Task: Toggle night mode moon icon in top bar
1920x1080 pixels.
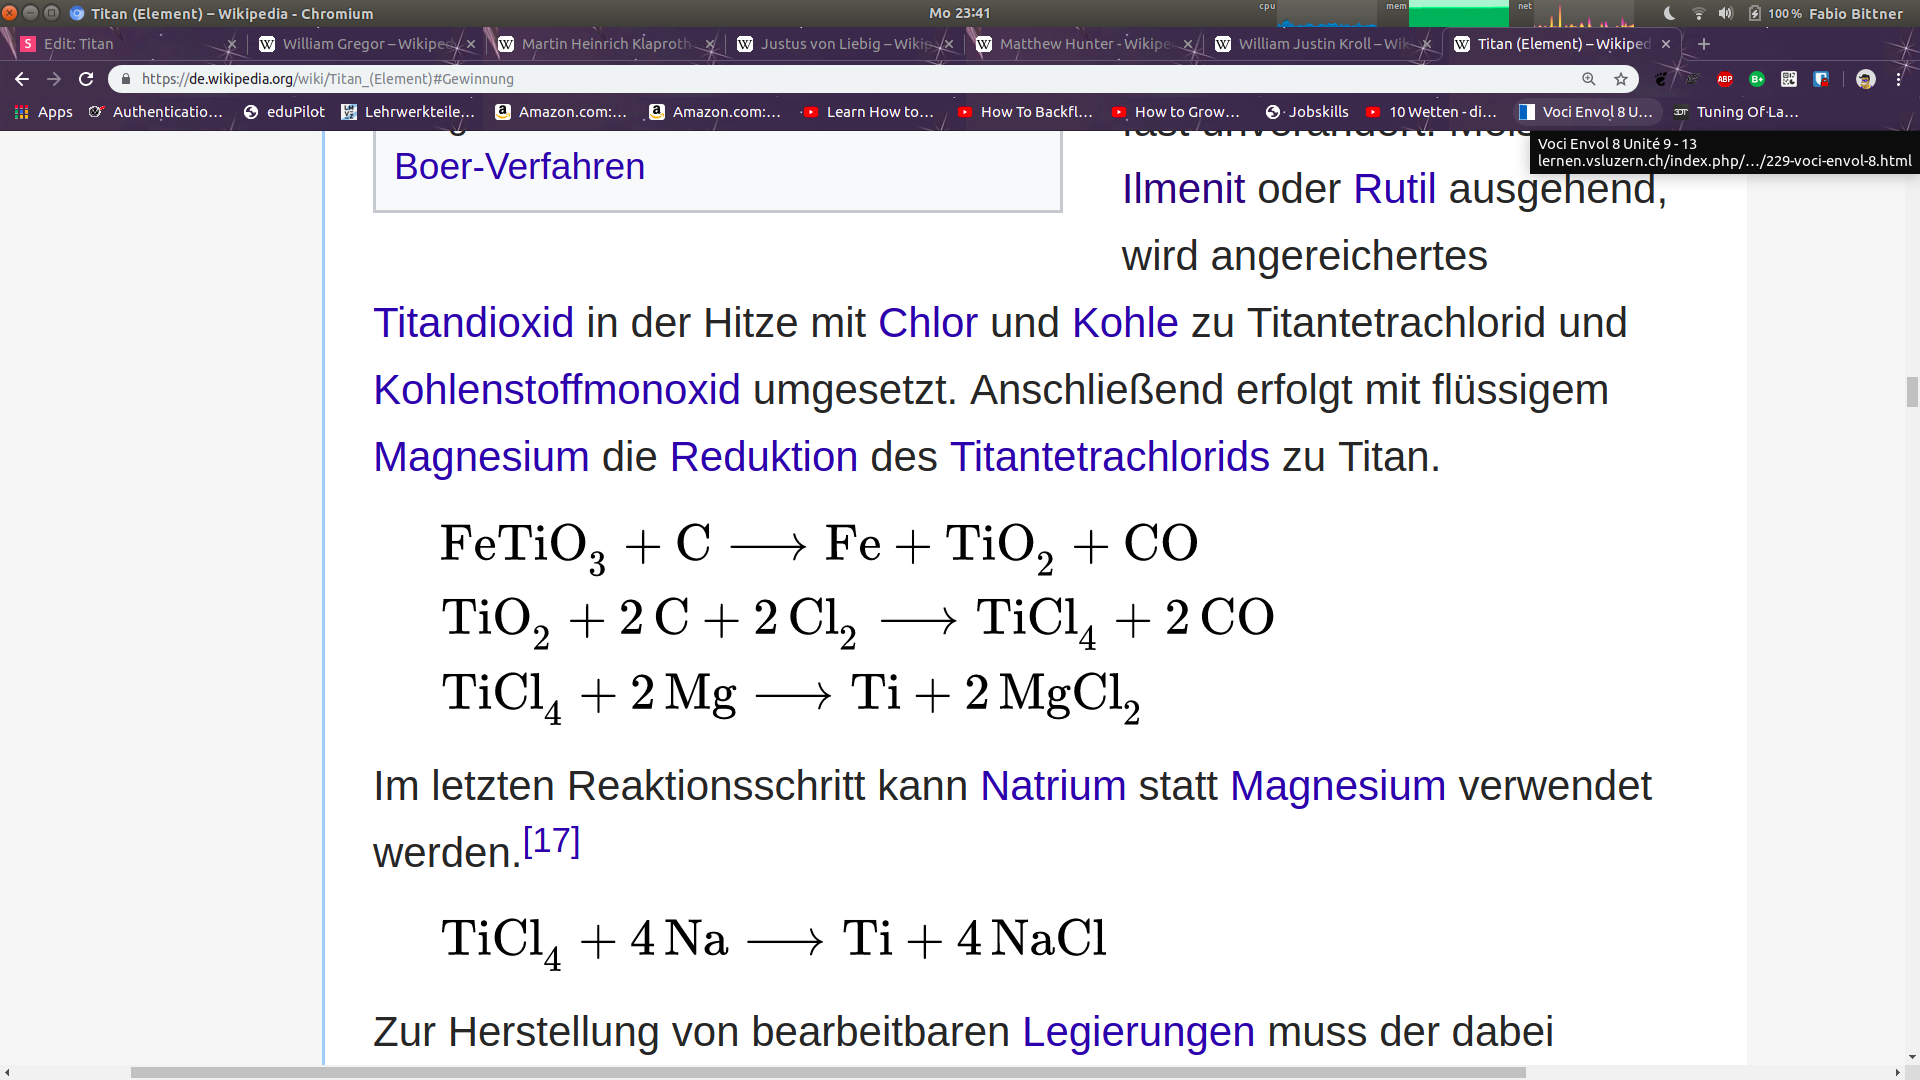Action: pos(1669,13)
